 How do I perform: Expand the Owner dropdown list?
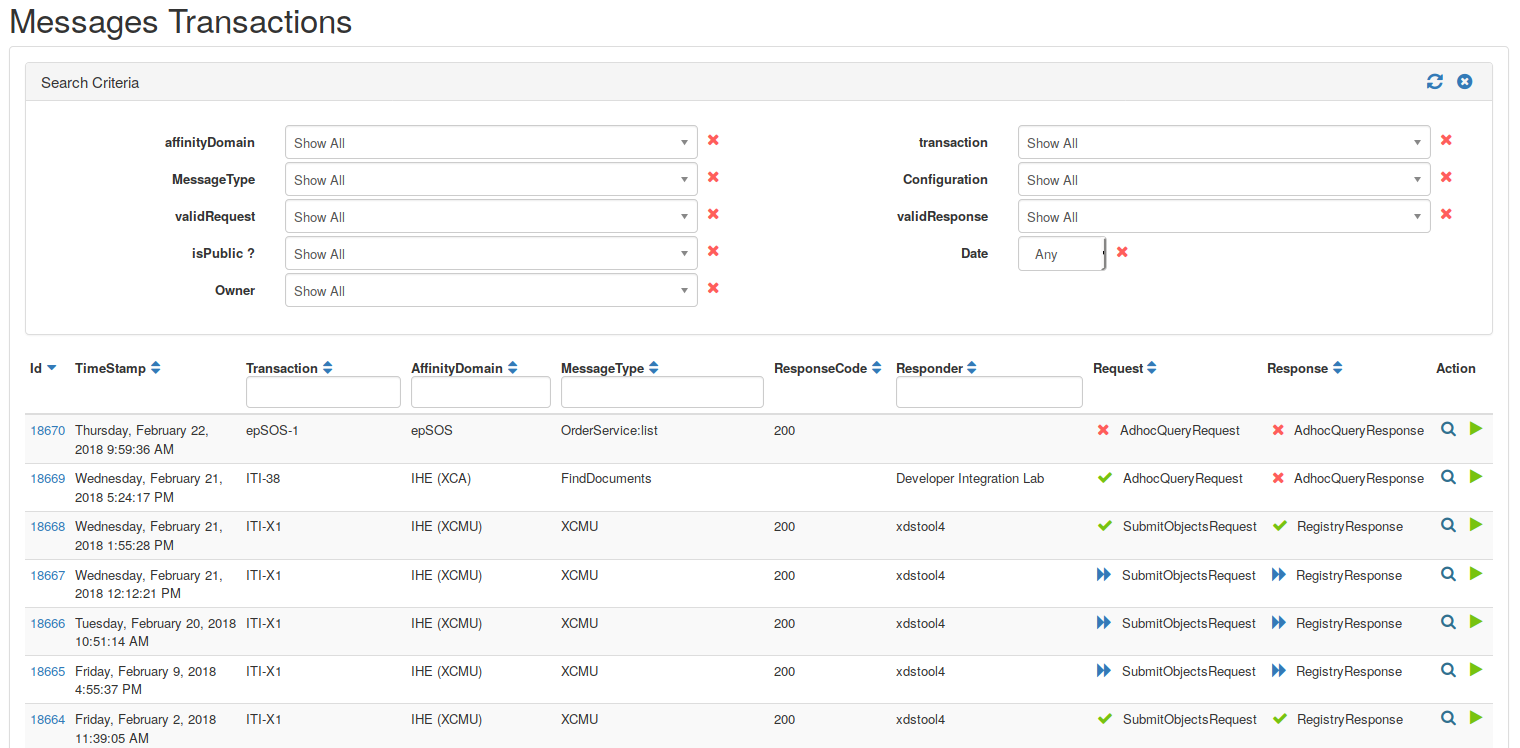491,291
